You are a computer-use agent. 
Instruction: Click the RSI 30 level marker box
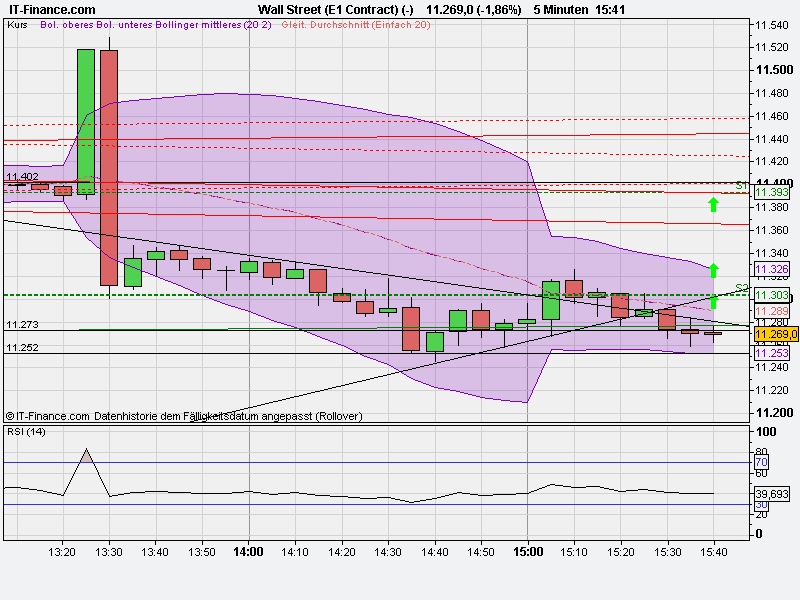(x=762, y=505)
